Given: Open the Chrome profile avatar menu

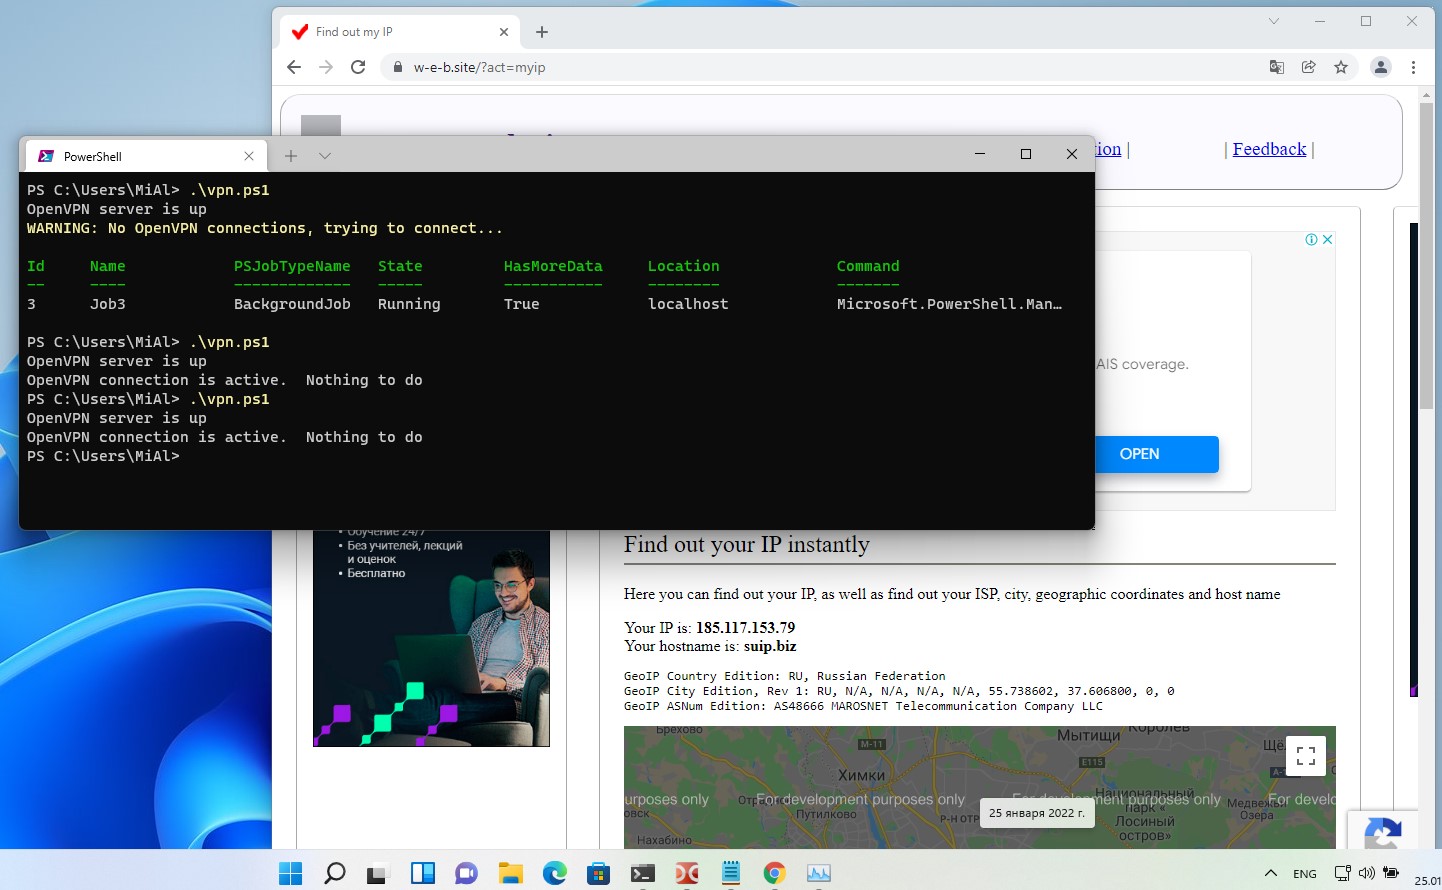Looking at the screenshot, I should point(1381,67).
